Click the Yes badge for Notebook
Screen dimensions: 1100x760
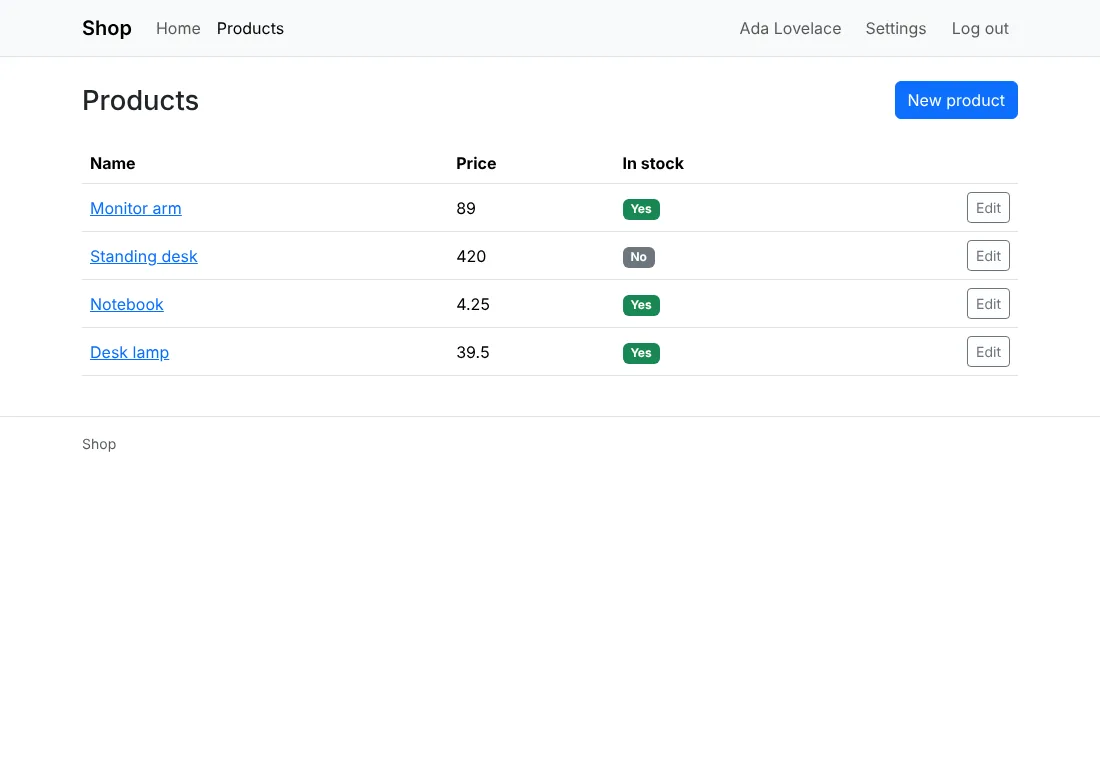tap(641, 305)
